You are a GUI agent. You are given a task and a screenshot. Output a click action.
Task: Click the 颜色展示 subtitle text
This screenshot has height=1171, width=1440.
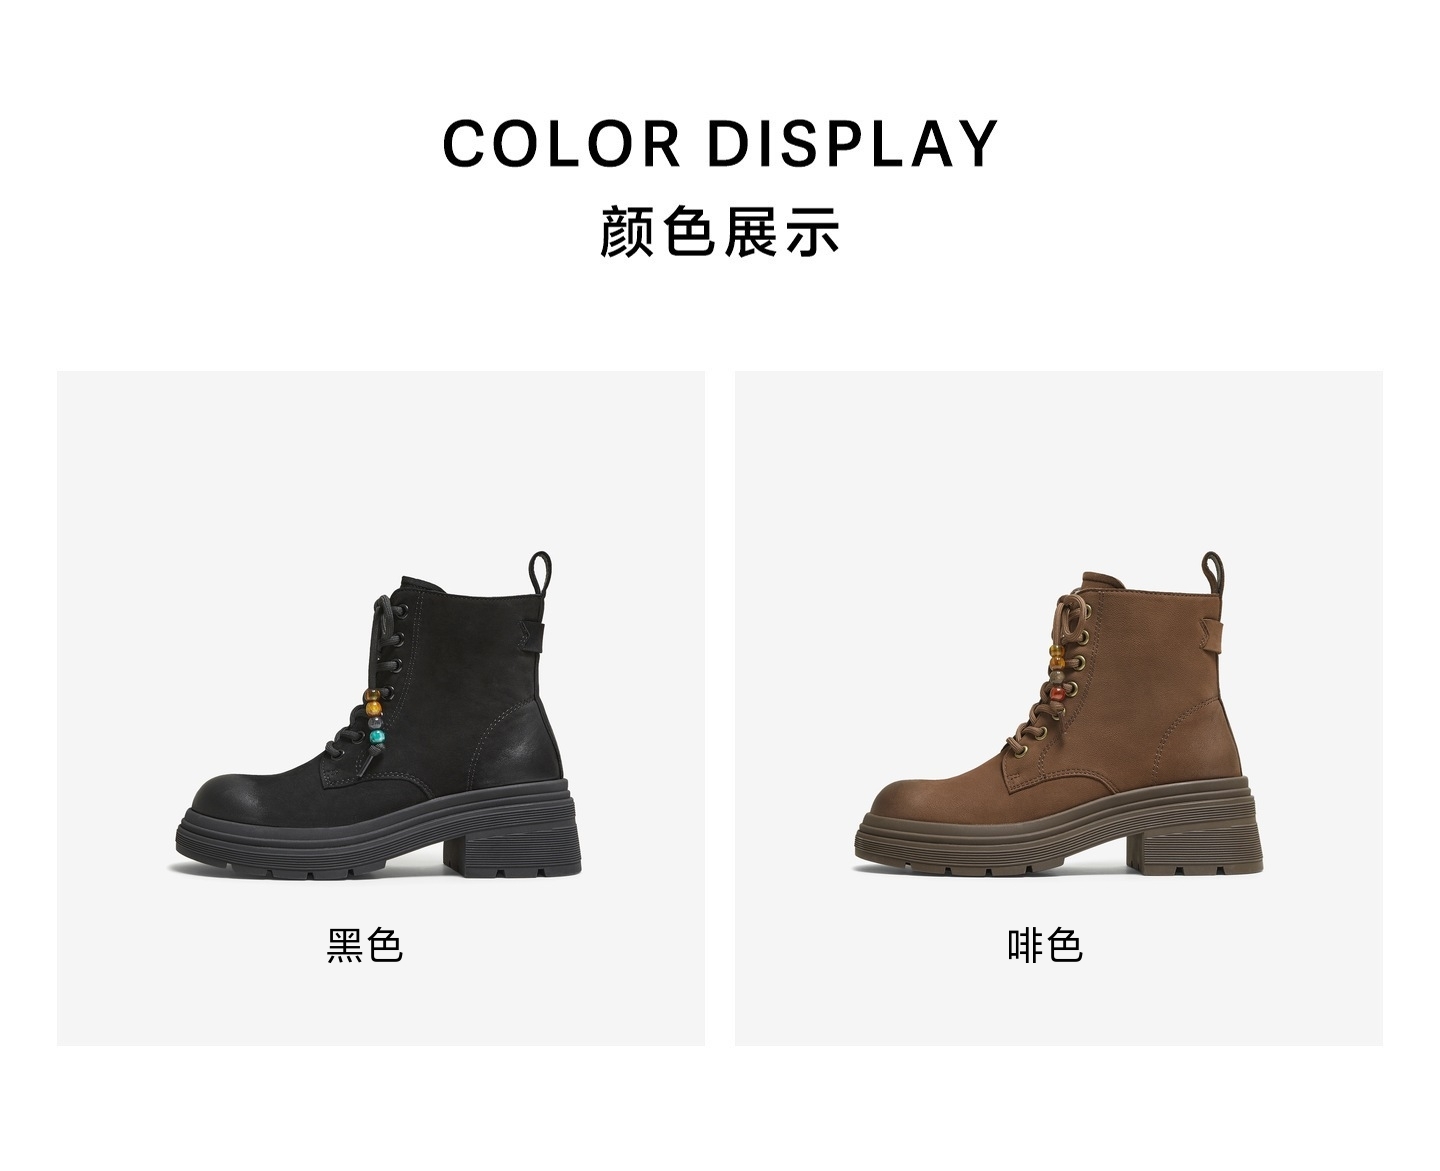(720, 232)
